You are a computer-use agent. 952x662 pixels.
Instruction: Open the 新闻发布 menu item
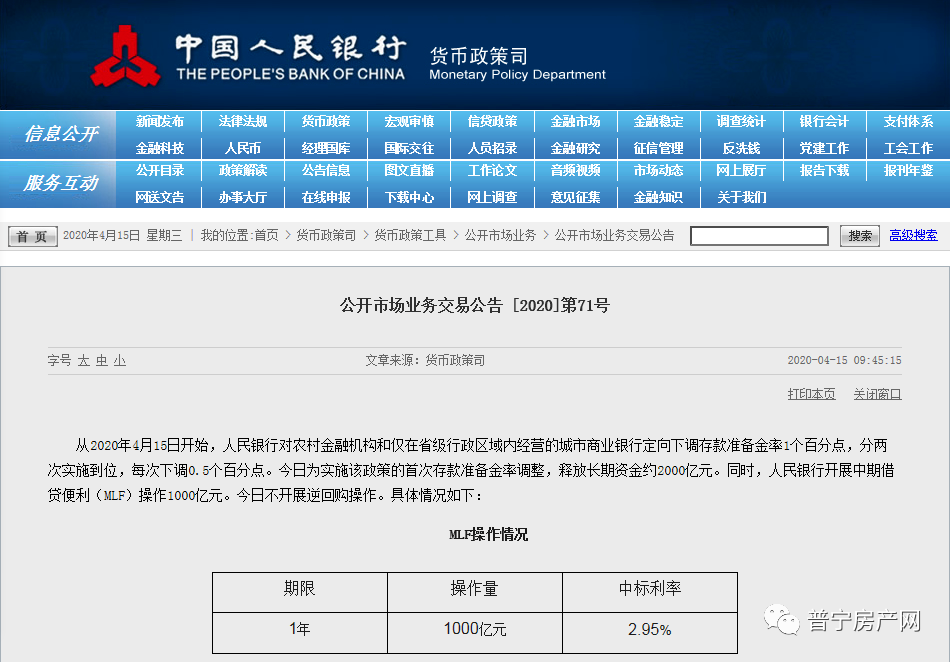(160, 121)
